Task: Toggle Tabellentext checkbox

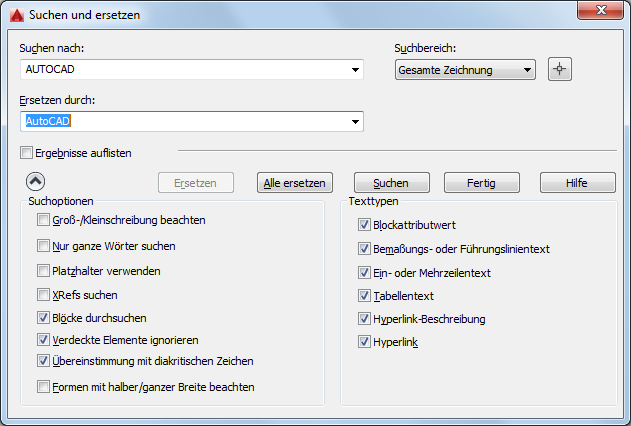Action: coord(364,296)
